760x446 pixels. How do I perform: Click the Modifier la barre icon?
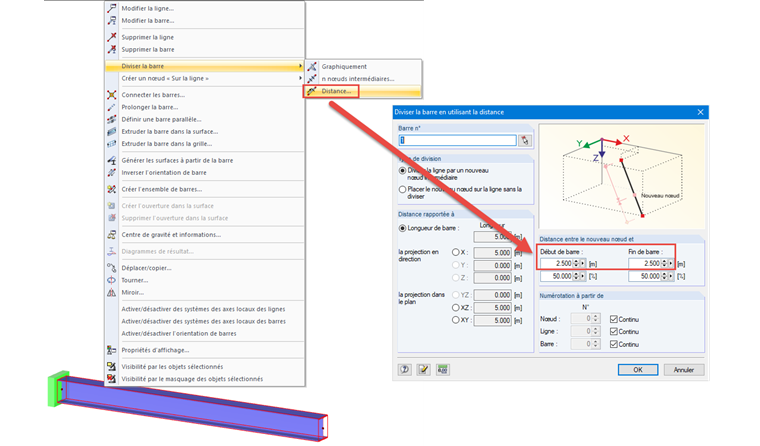[112, 20]
